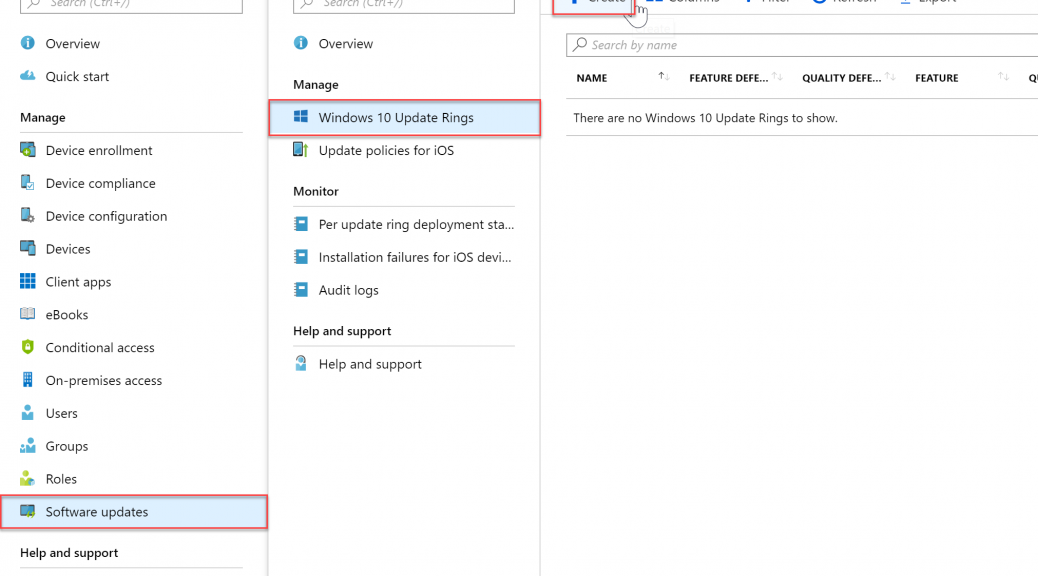Focus the Search by name field
Viewport: 1038px width, 576px height.
[802, 45]
